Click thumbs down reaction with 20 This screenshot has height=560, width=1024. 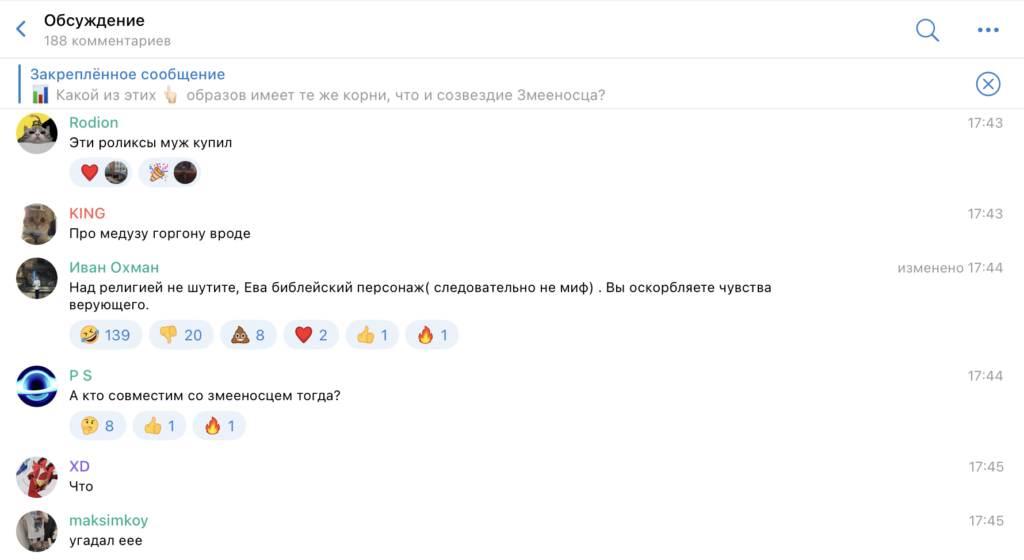click(x=181, y=335)
